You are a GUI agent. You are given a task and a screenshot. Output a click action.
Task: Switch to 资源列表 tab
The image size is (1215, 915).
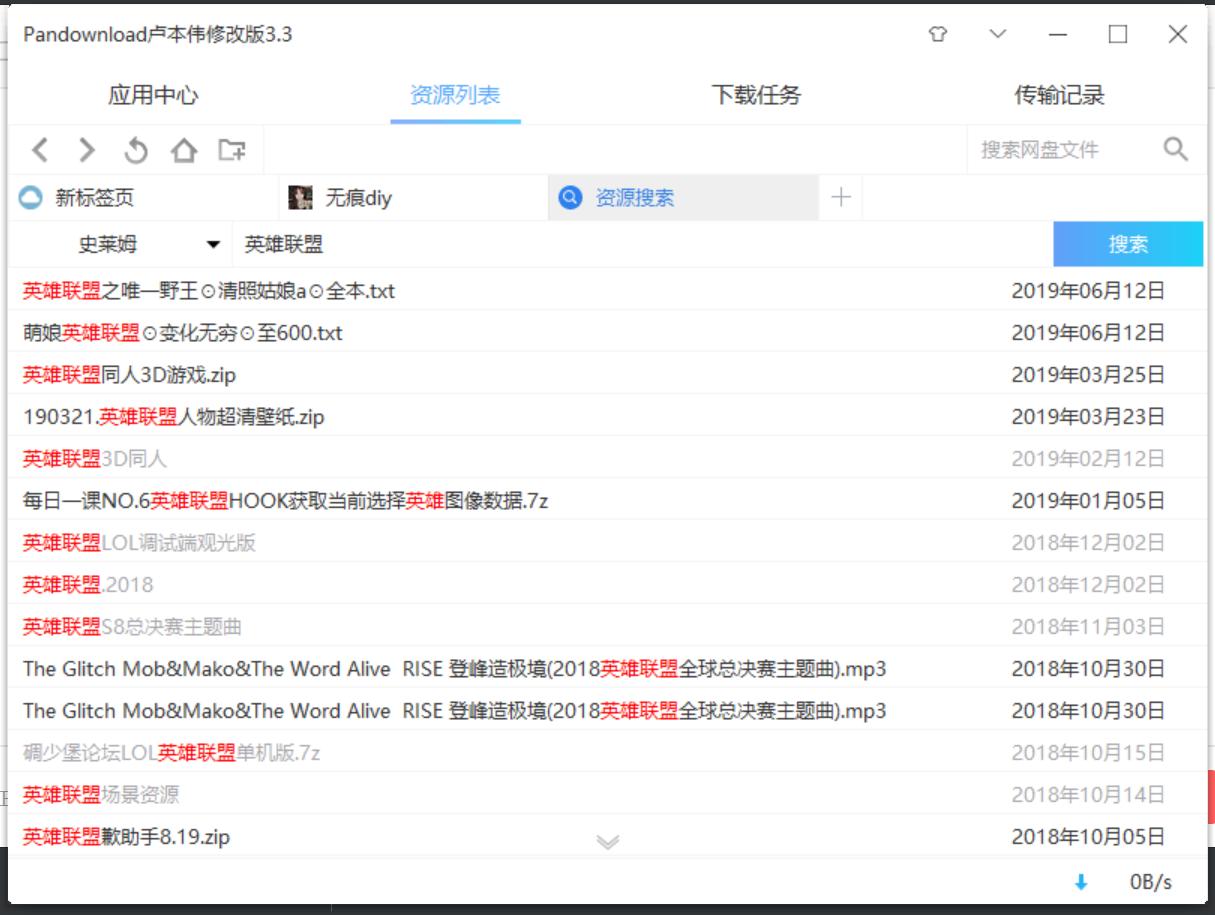coord(455,96)
